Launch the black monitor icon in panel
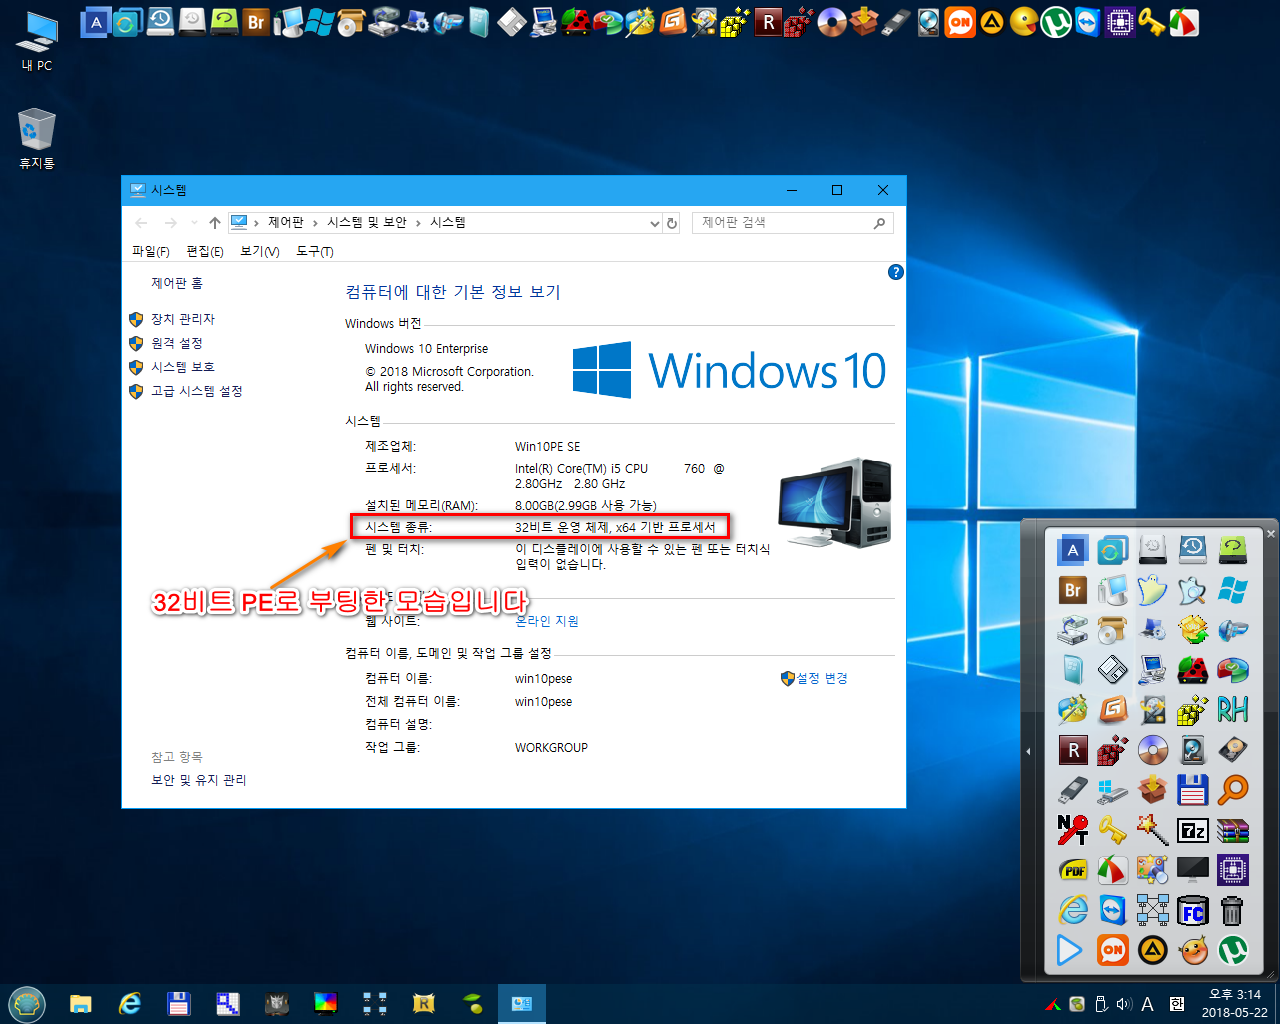 point(1192,870)
